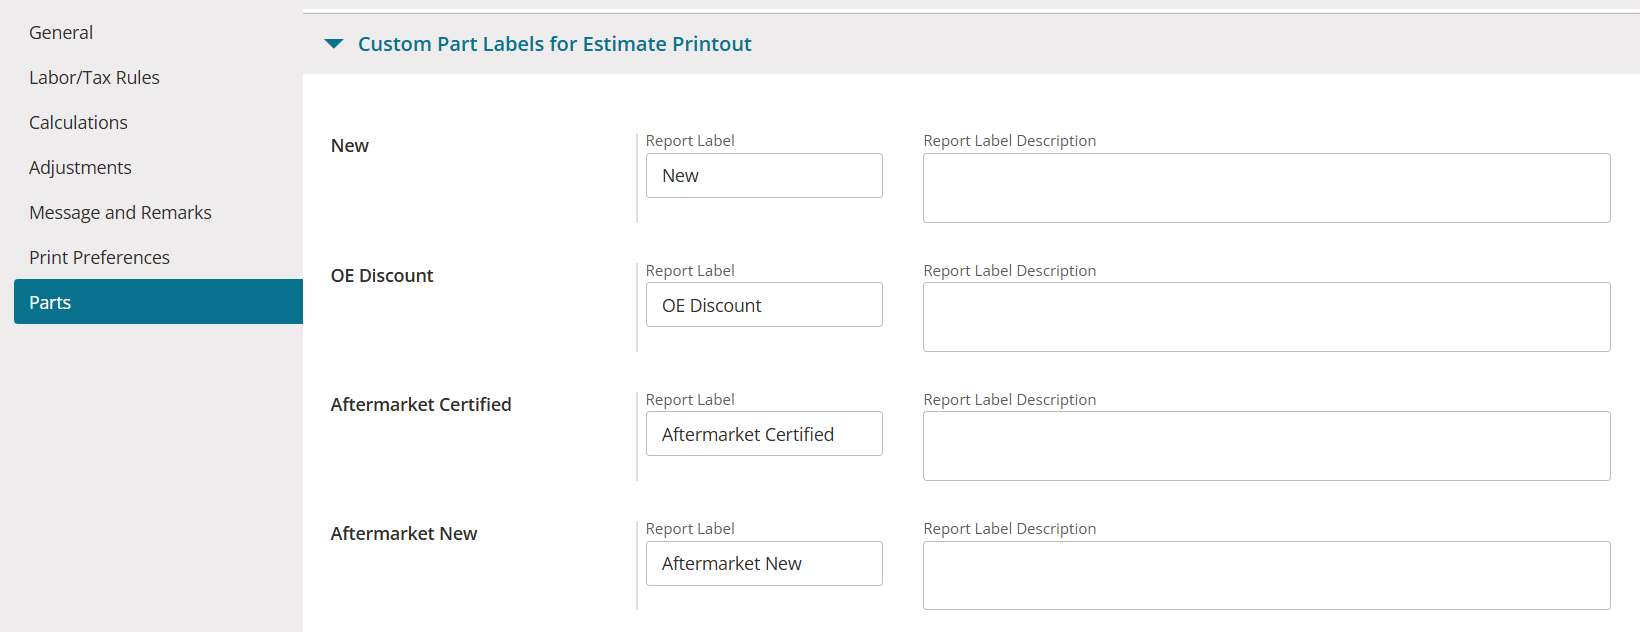The height and width of the screenshot is (632, 1640).
Task: Open the General settings page
Action: (61, 33)
